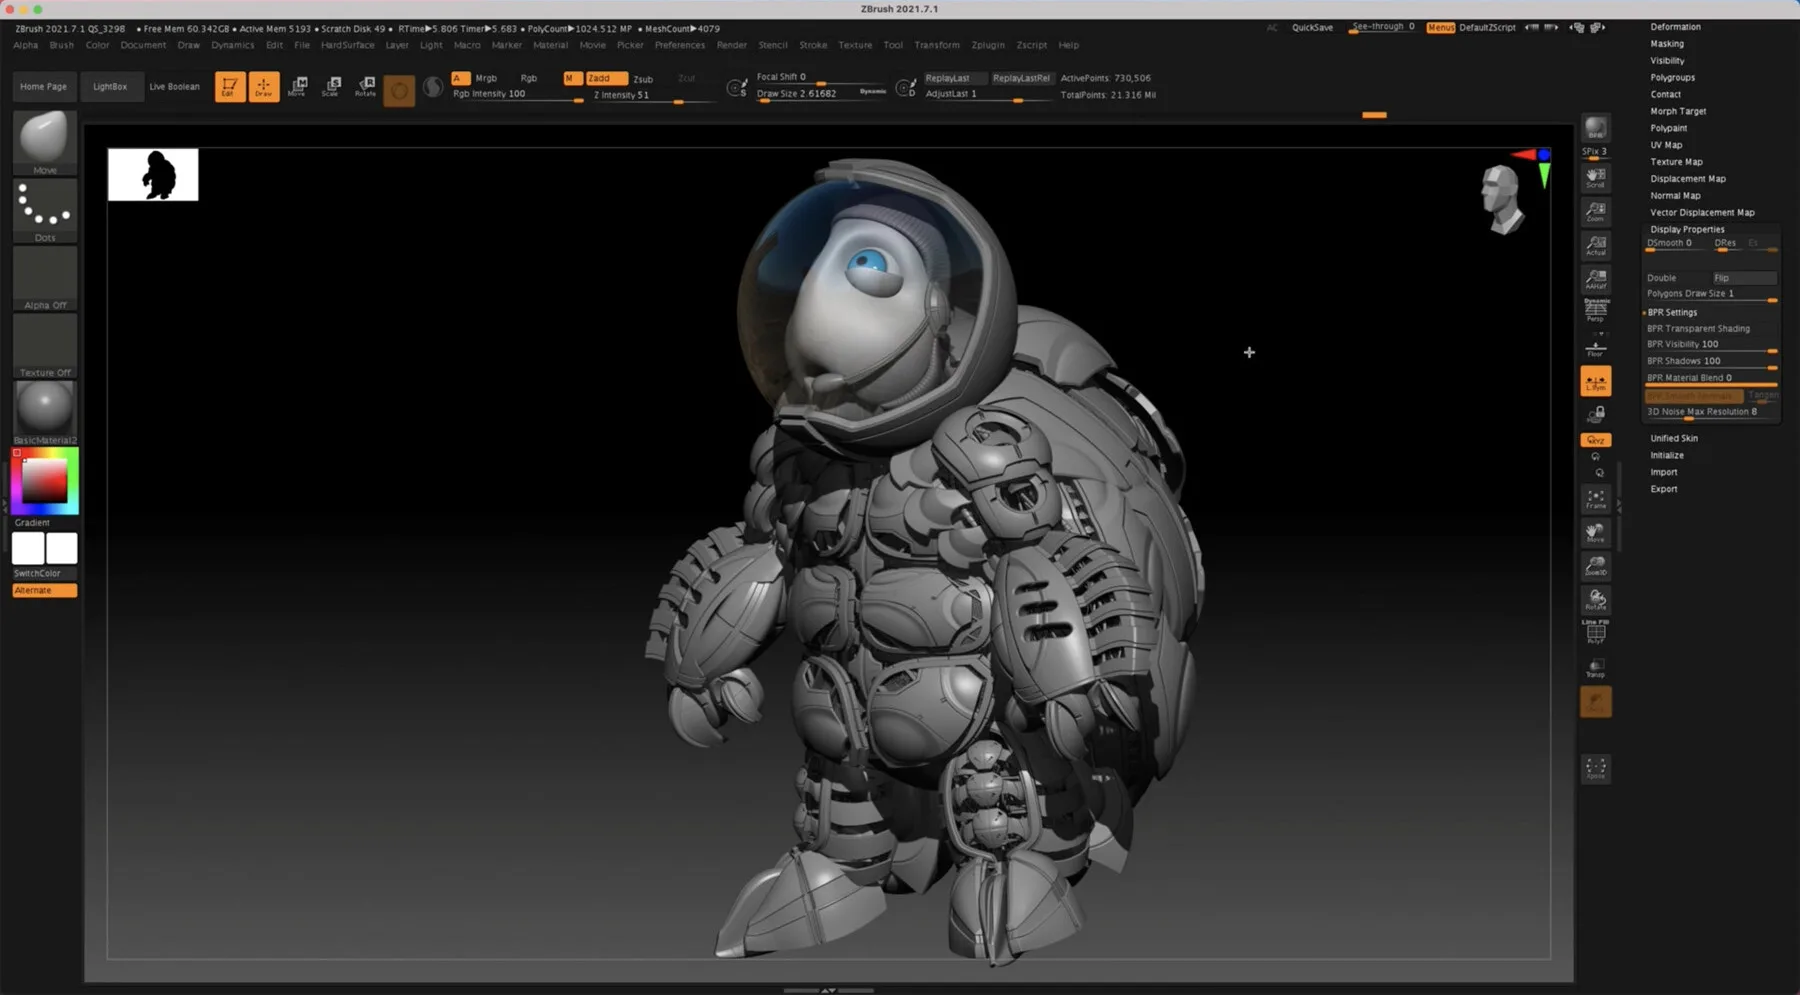The width and height of the screenshot is (1800, 995).
Task: Toggle the Floor grid icon
Action: pyautogui.click(x=1596, y=348)
